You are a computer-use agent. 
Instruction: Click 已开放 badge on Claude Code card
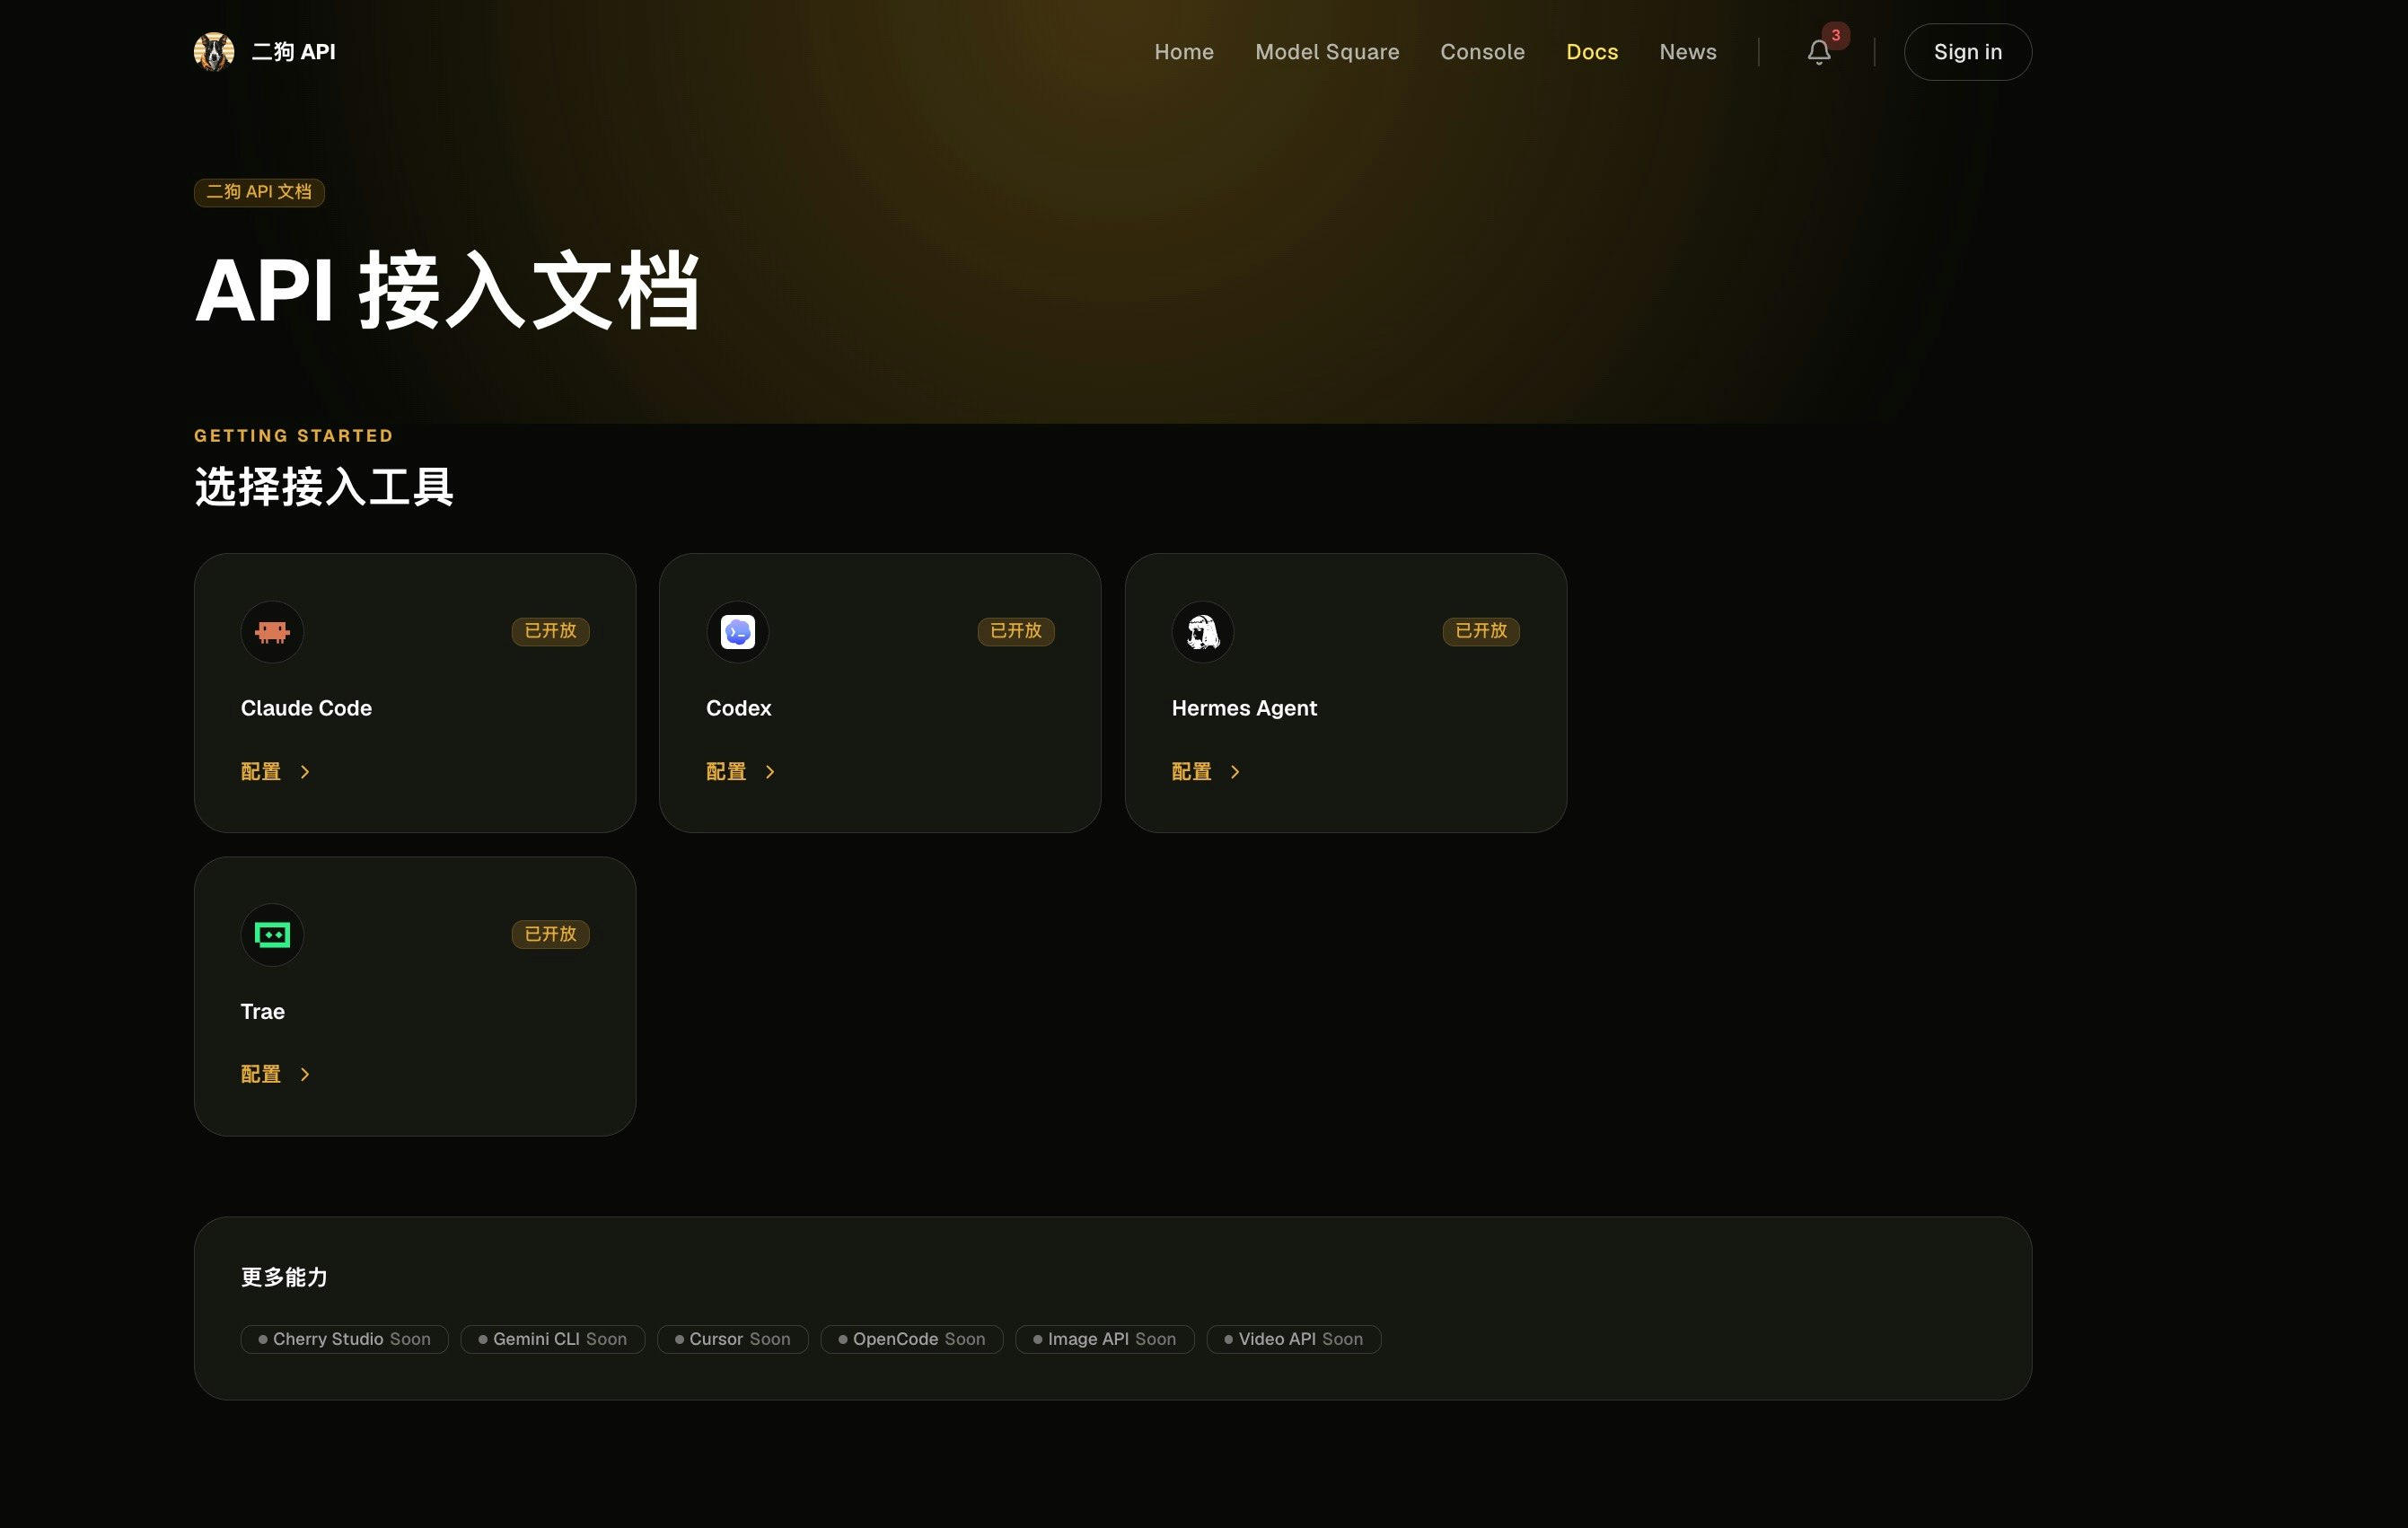550,631
